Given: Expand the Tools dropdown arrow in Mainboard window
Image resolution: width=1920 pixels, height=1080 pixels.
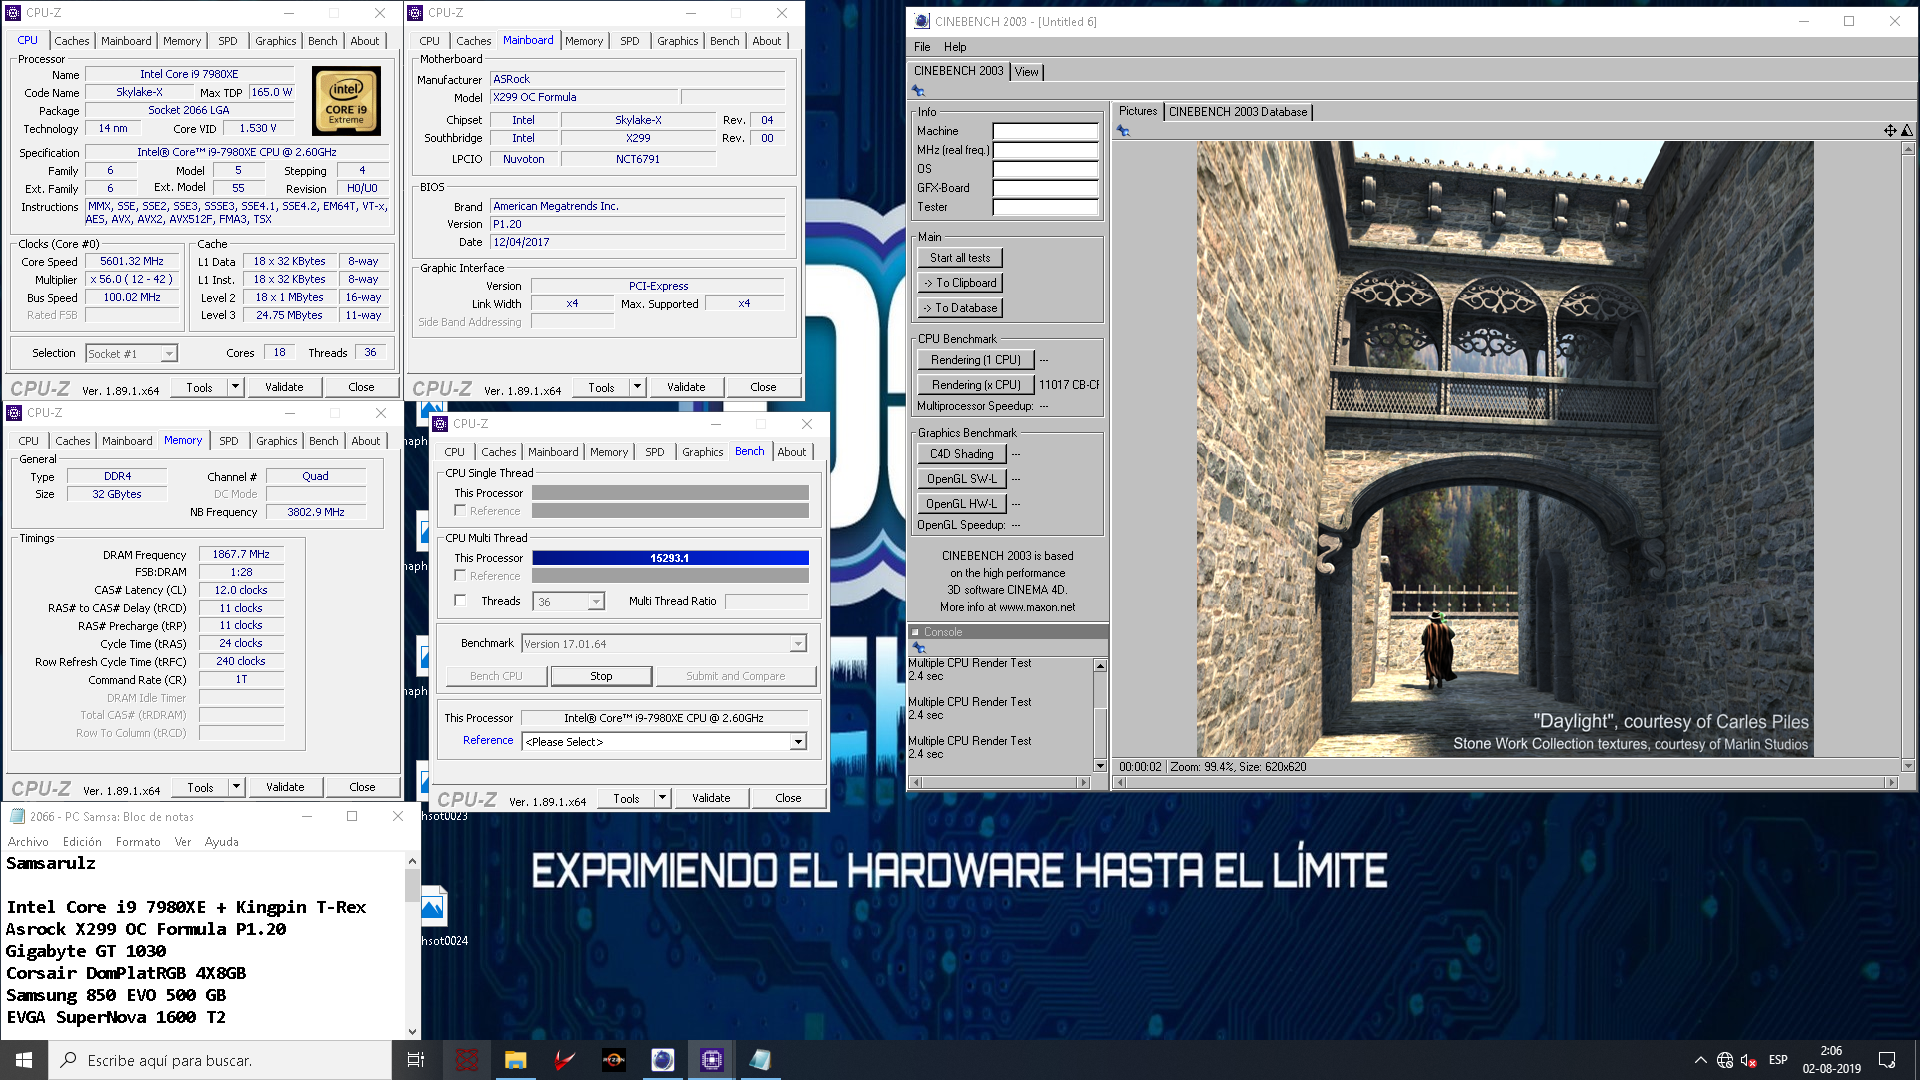Looking at the screenshot, I should (638, 387).
